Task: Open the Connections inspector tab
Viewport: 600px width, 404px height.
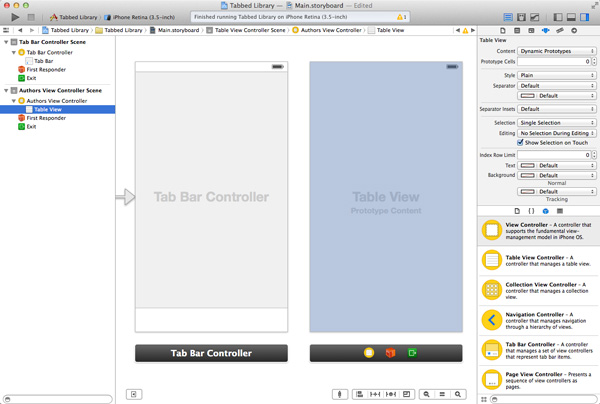Action: [x=574, y=31]
